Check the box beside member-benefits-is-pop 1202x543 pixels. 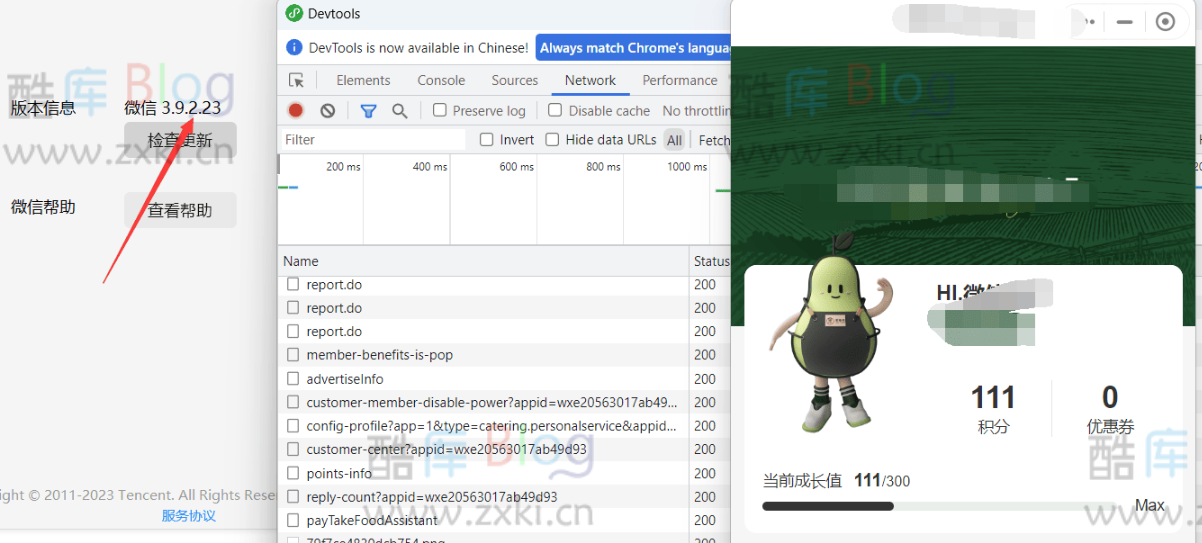[293, 354]
